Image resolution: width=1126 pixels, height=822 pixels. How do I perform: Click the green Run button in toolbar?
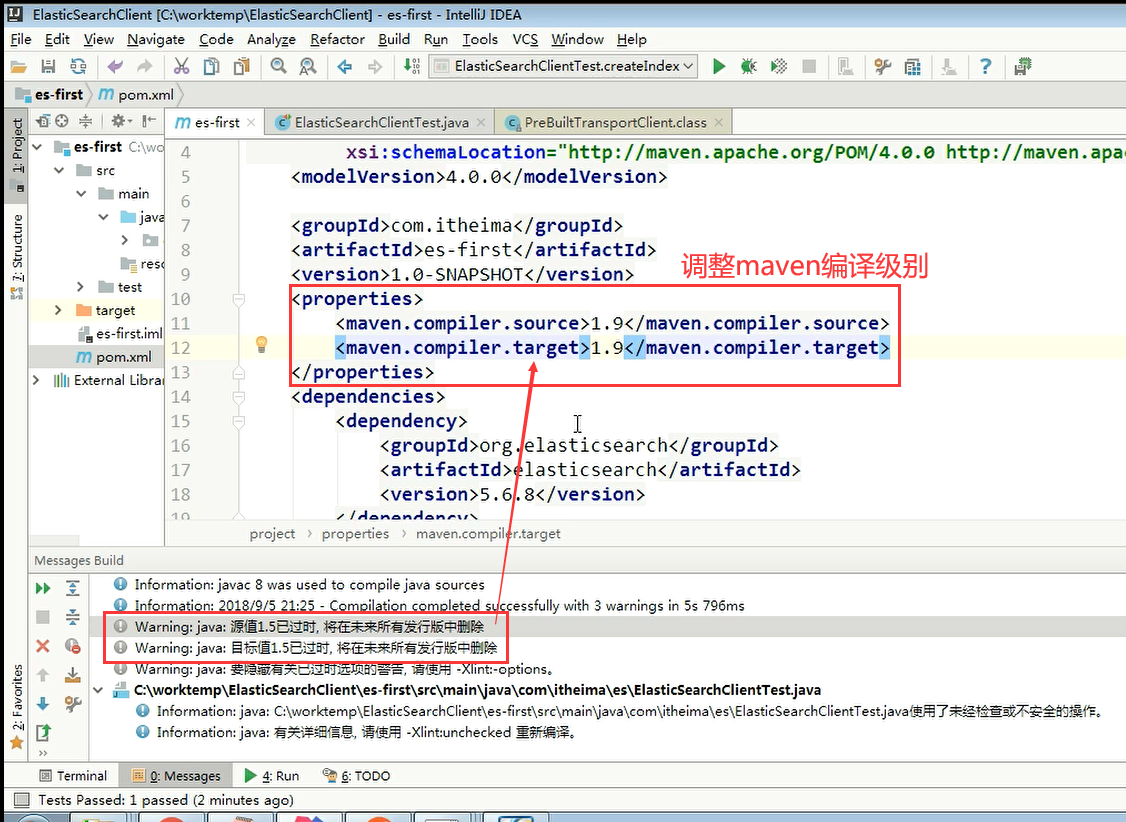[718, 67]
